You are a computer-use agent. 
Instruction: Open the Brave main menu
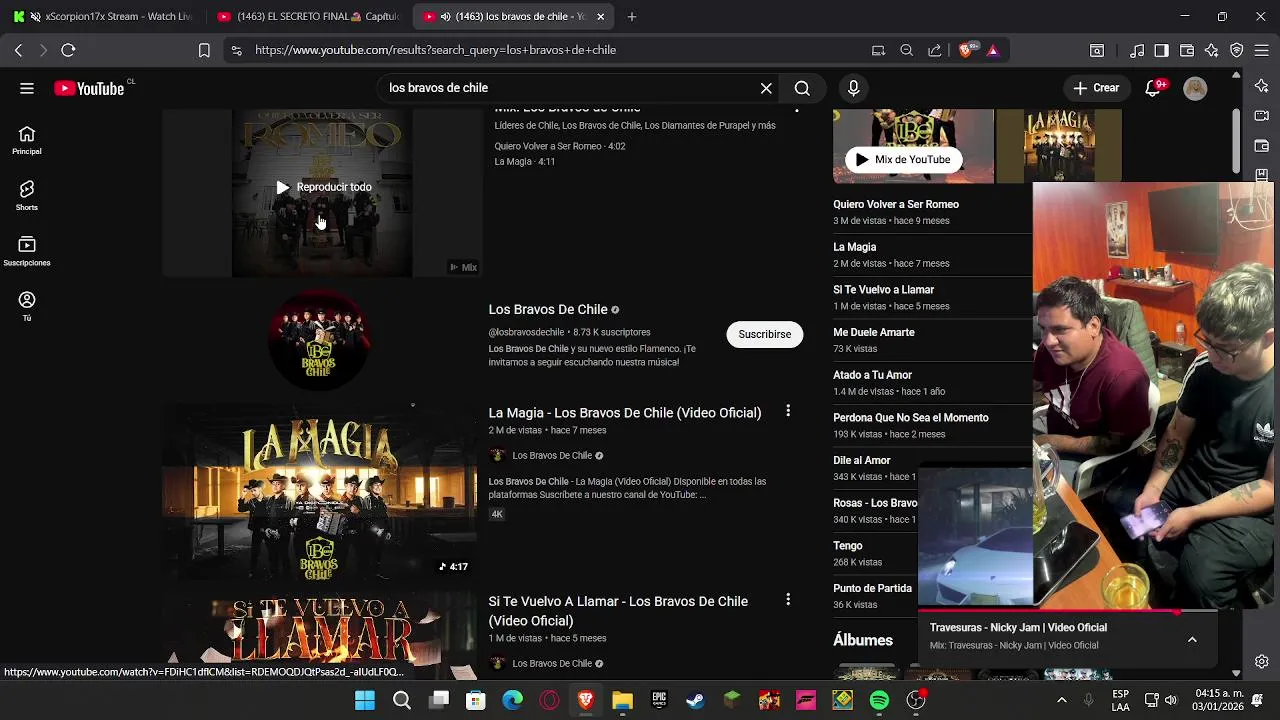pyautogui.click(x=1262, y=50)
